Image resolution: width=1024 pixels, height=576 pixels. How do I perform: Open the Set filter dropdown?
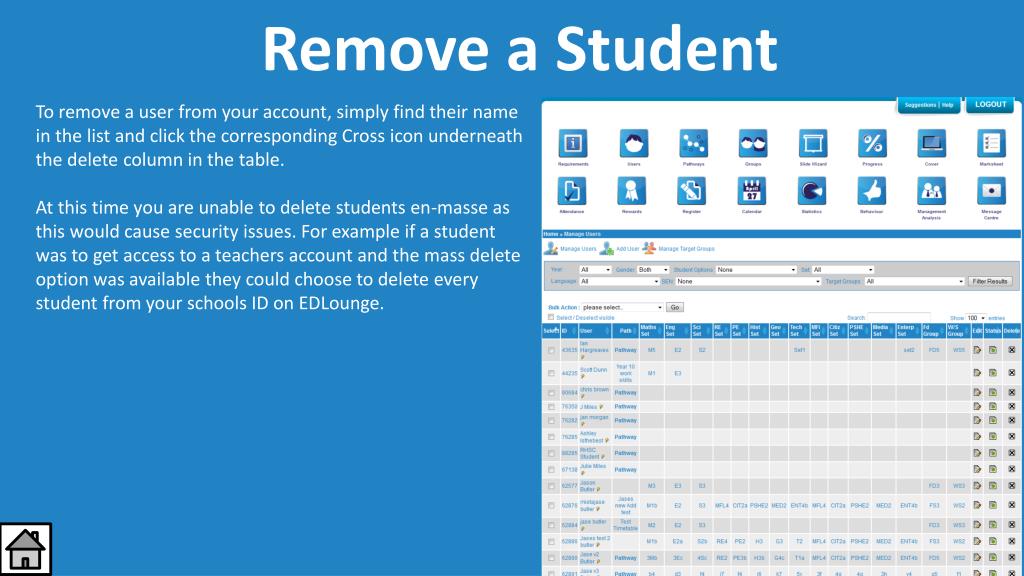[843, 270]
